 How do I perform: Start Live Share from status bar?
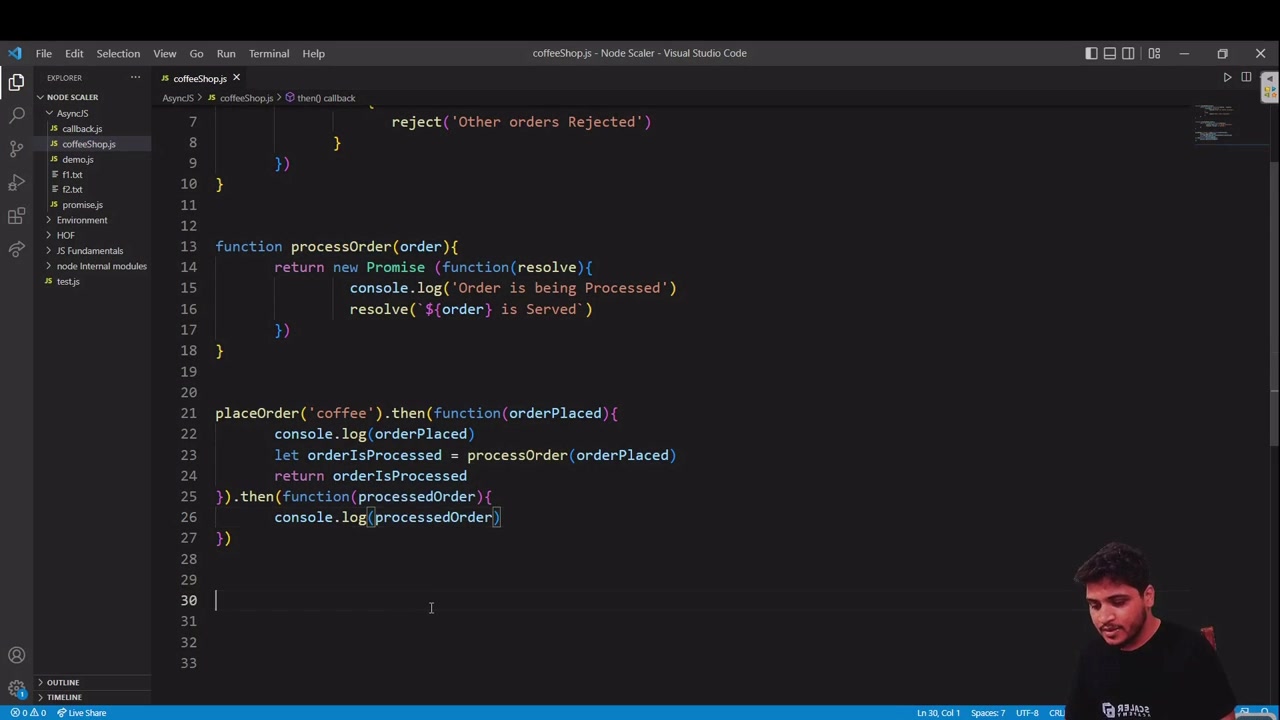(x=81, y=713)
